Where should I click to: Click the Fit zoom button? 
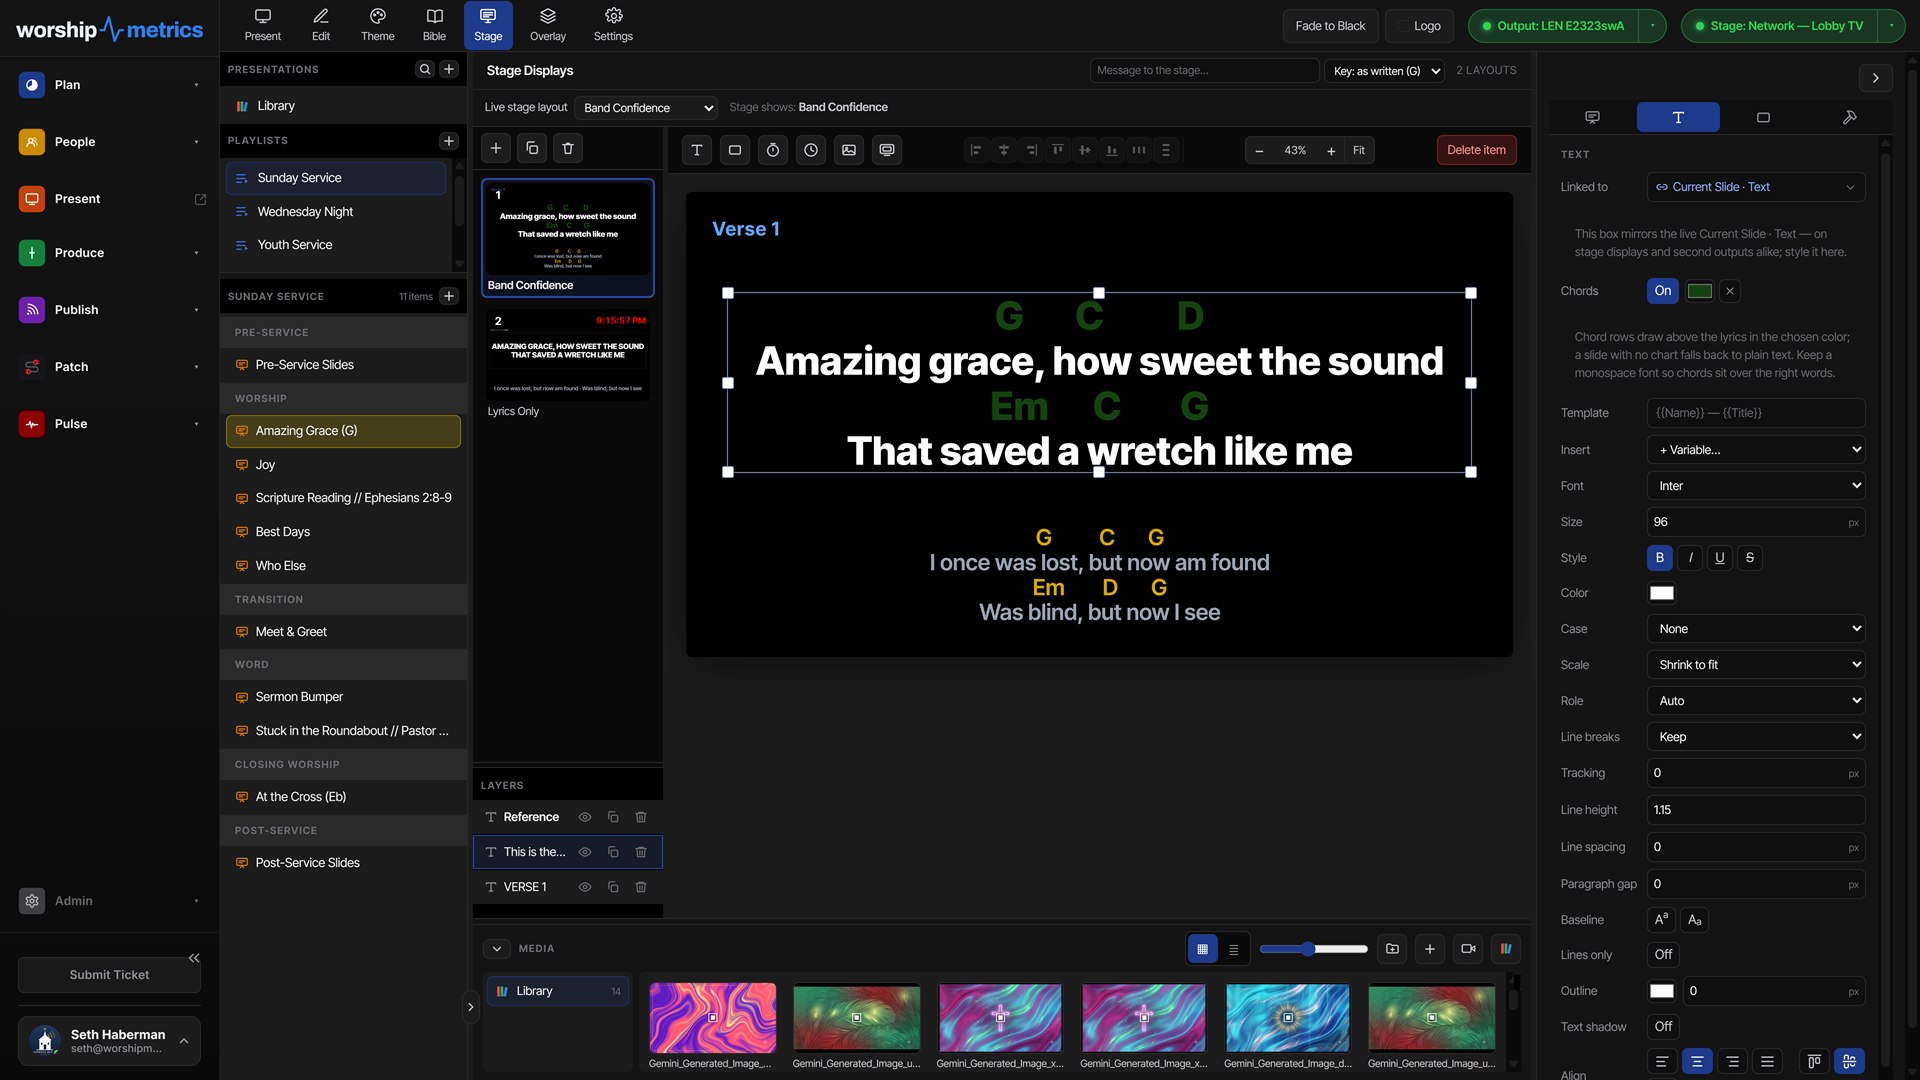click(x=1359, y=151)
